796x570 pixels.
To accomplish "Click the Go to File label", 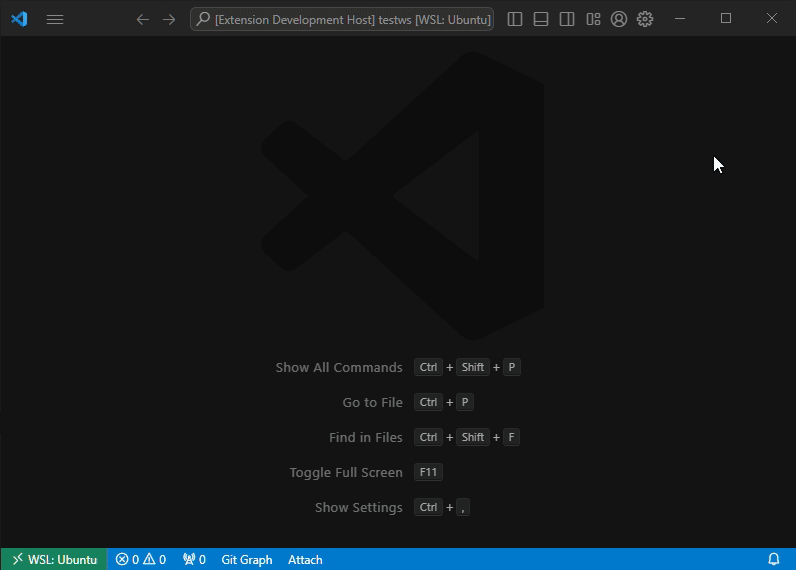I will pos(372,403).
